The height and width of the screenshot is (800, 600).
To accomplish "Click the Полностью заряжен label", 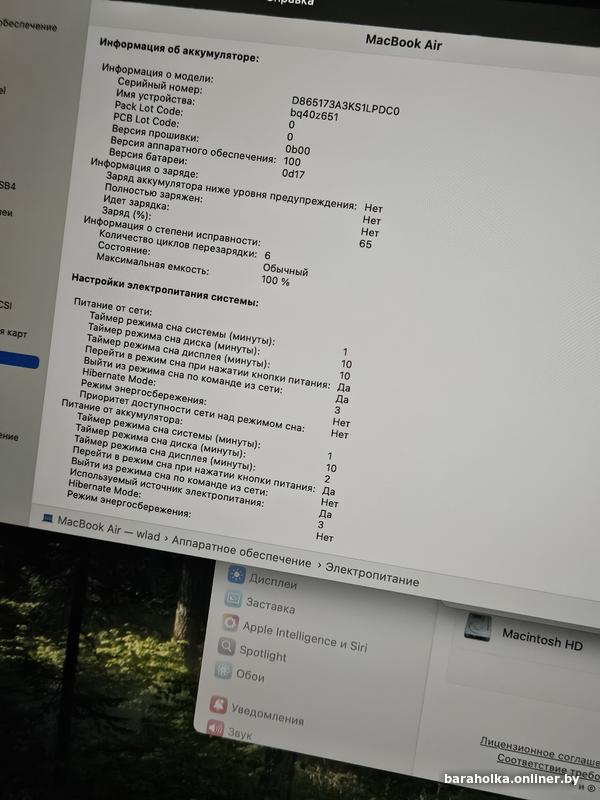I will click(x=154, y=192).
